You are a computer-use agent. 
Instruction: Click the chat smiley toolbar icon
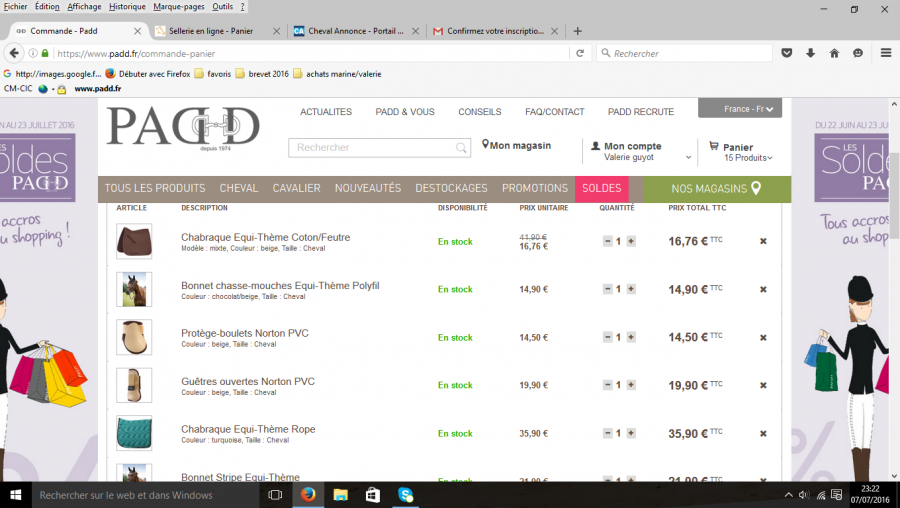858,53
